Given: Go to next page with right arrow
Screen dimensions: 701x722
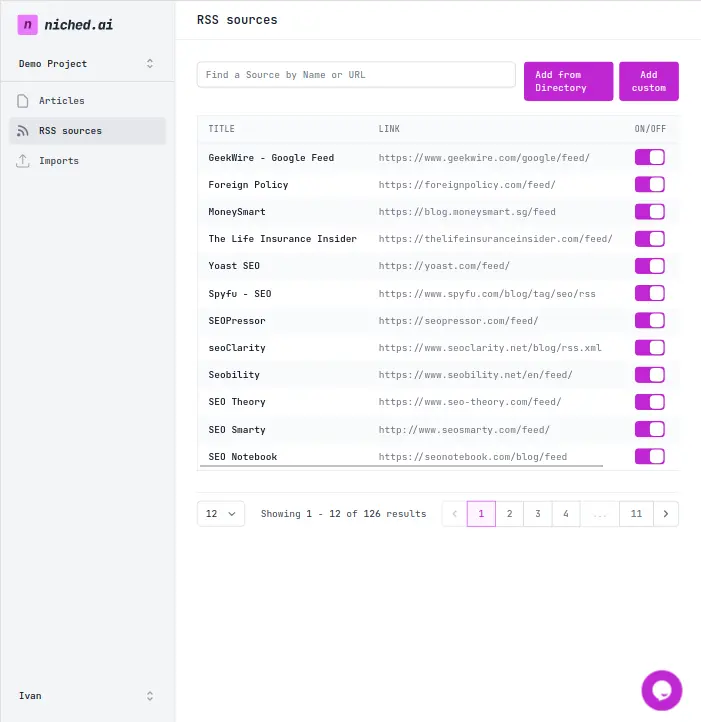Looking at the screenshot, I should click(x=666, y=513).
